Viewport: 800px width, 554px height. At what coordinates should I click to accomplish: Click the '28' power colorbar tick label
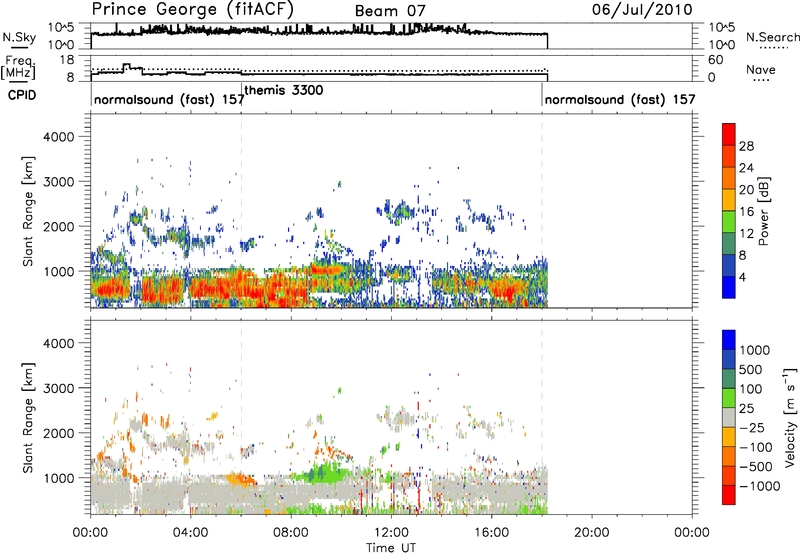pos(746,146)
